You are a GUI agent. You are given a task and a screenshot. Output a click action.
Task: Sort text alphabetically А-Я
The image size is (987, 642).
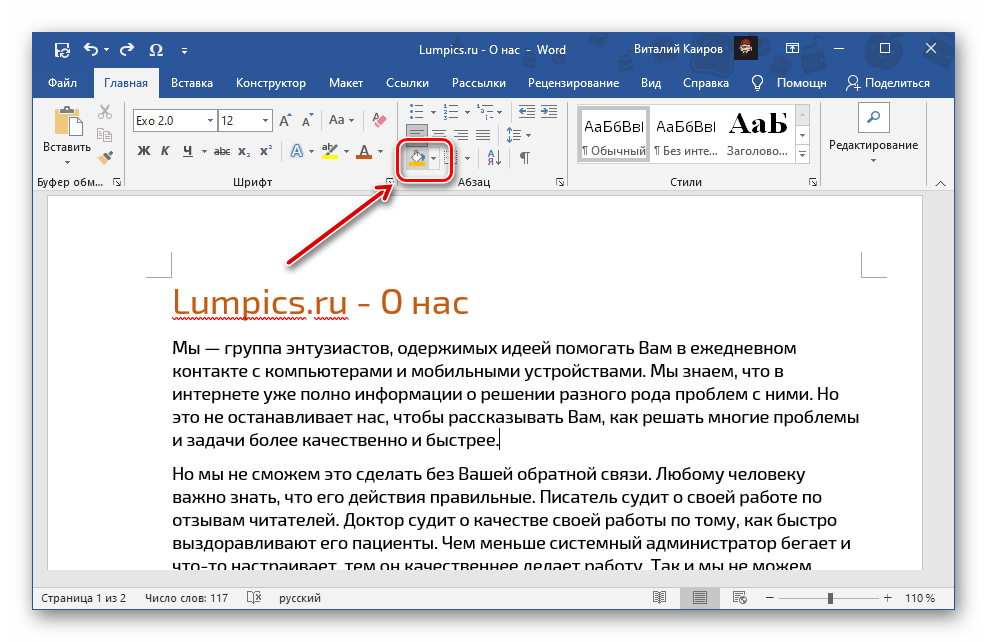click(x=494, y=157)
